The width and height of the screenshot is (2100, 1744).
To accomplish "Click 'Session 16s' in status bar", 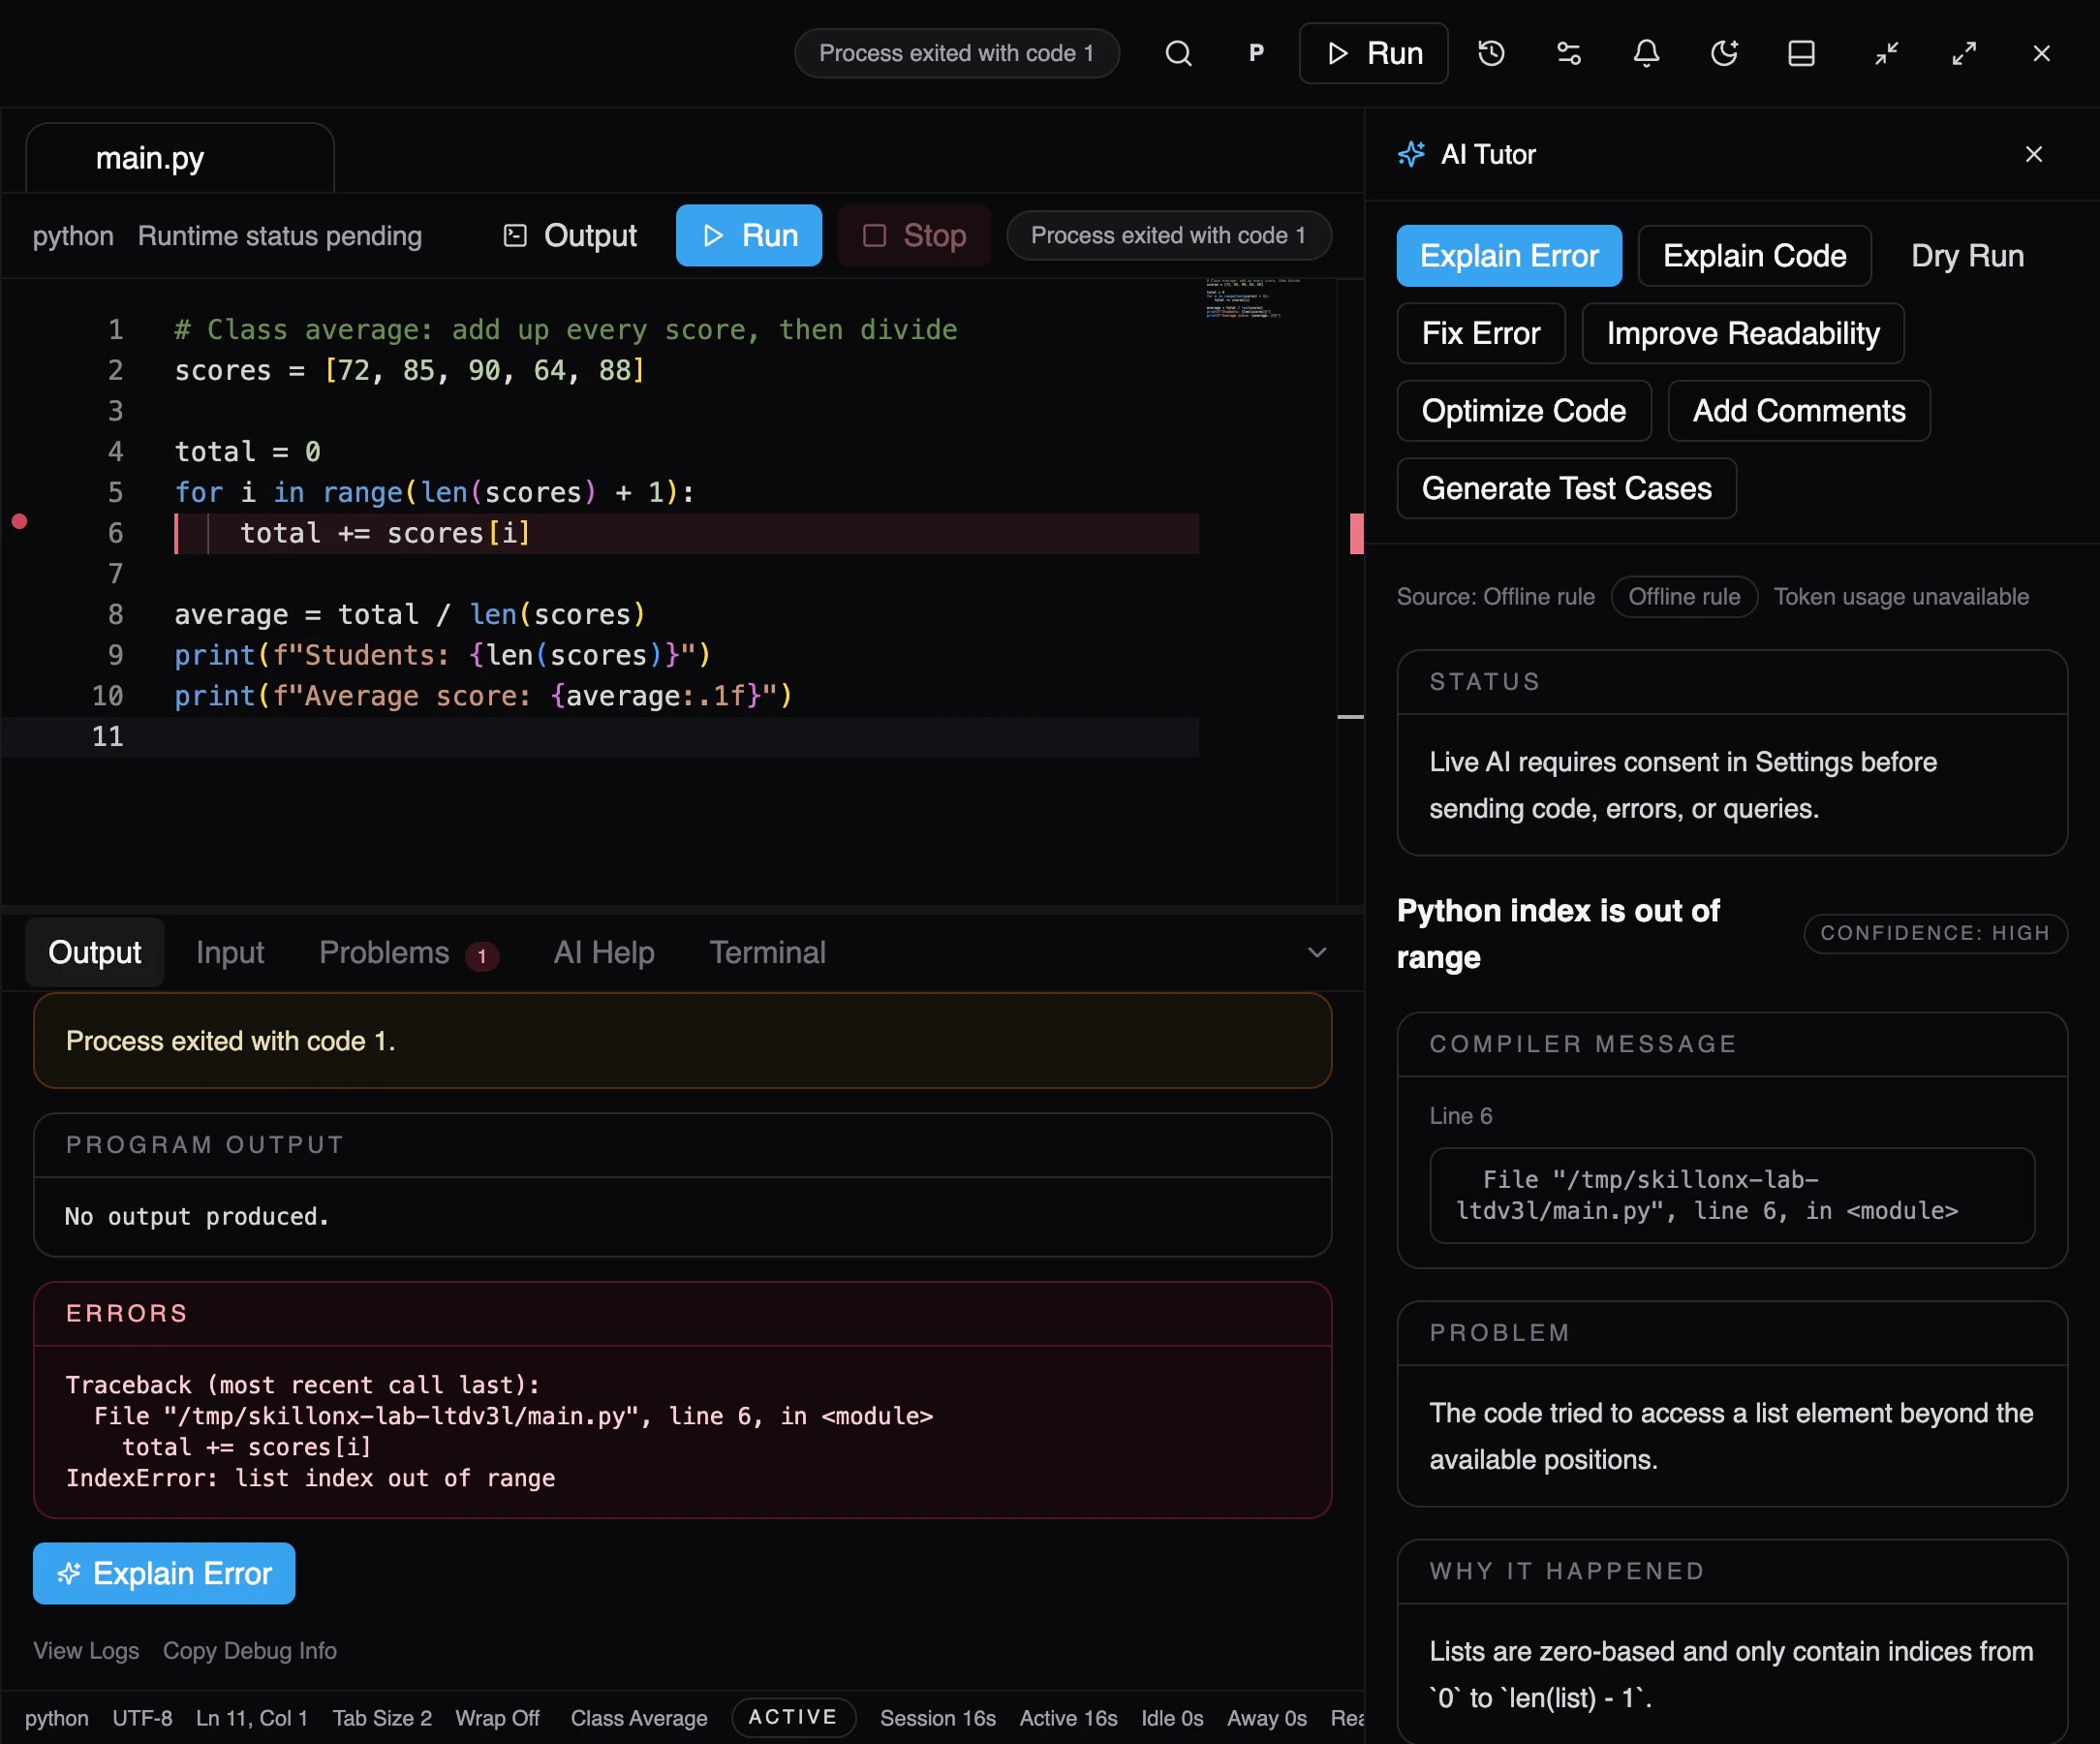I will [937, 1717].
